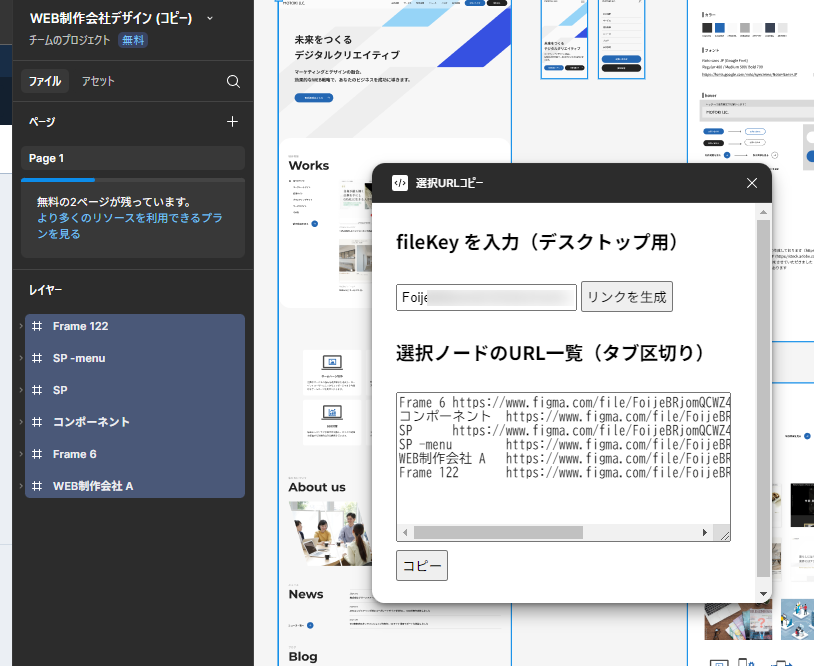Click the frame icon beside SP -menu layer
This screenshot has height=666, width=814.
point(37,358)
